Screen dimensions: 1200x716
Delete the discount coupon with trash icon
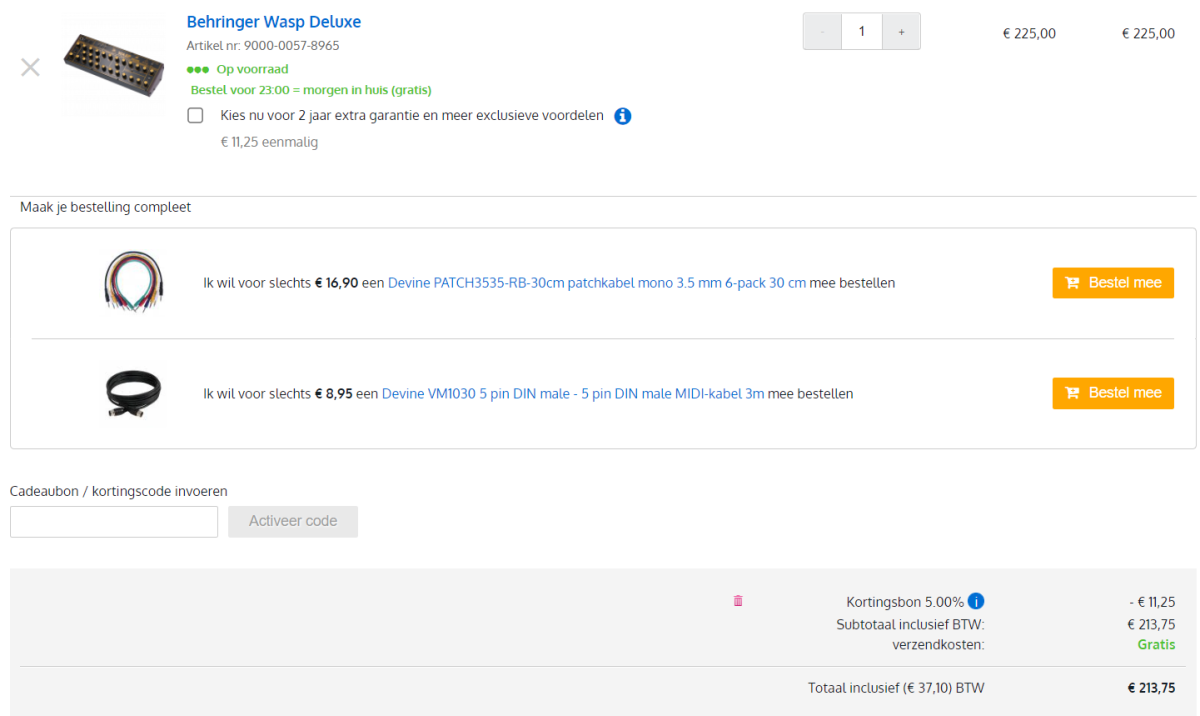[738, 601]
